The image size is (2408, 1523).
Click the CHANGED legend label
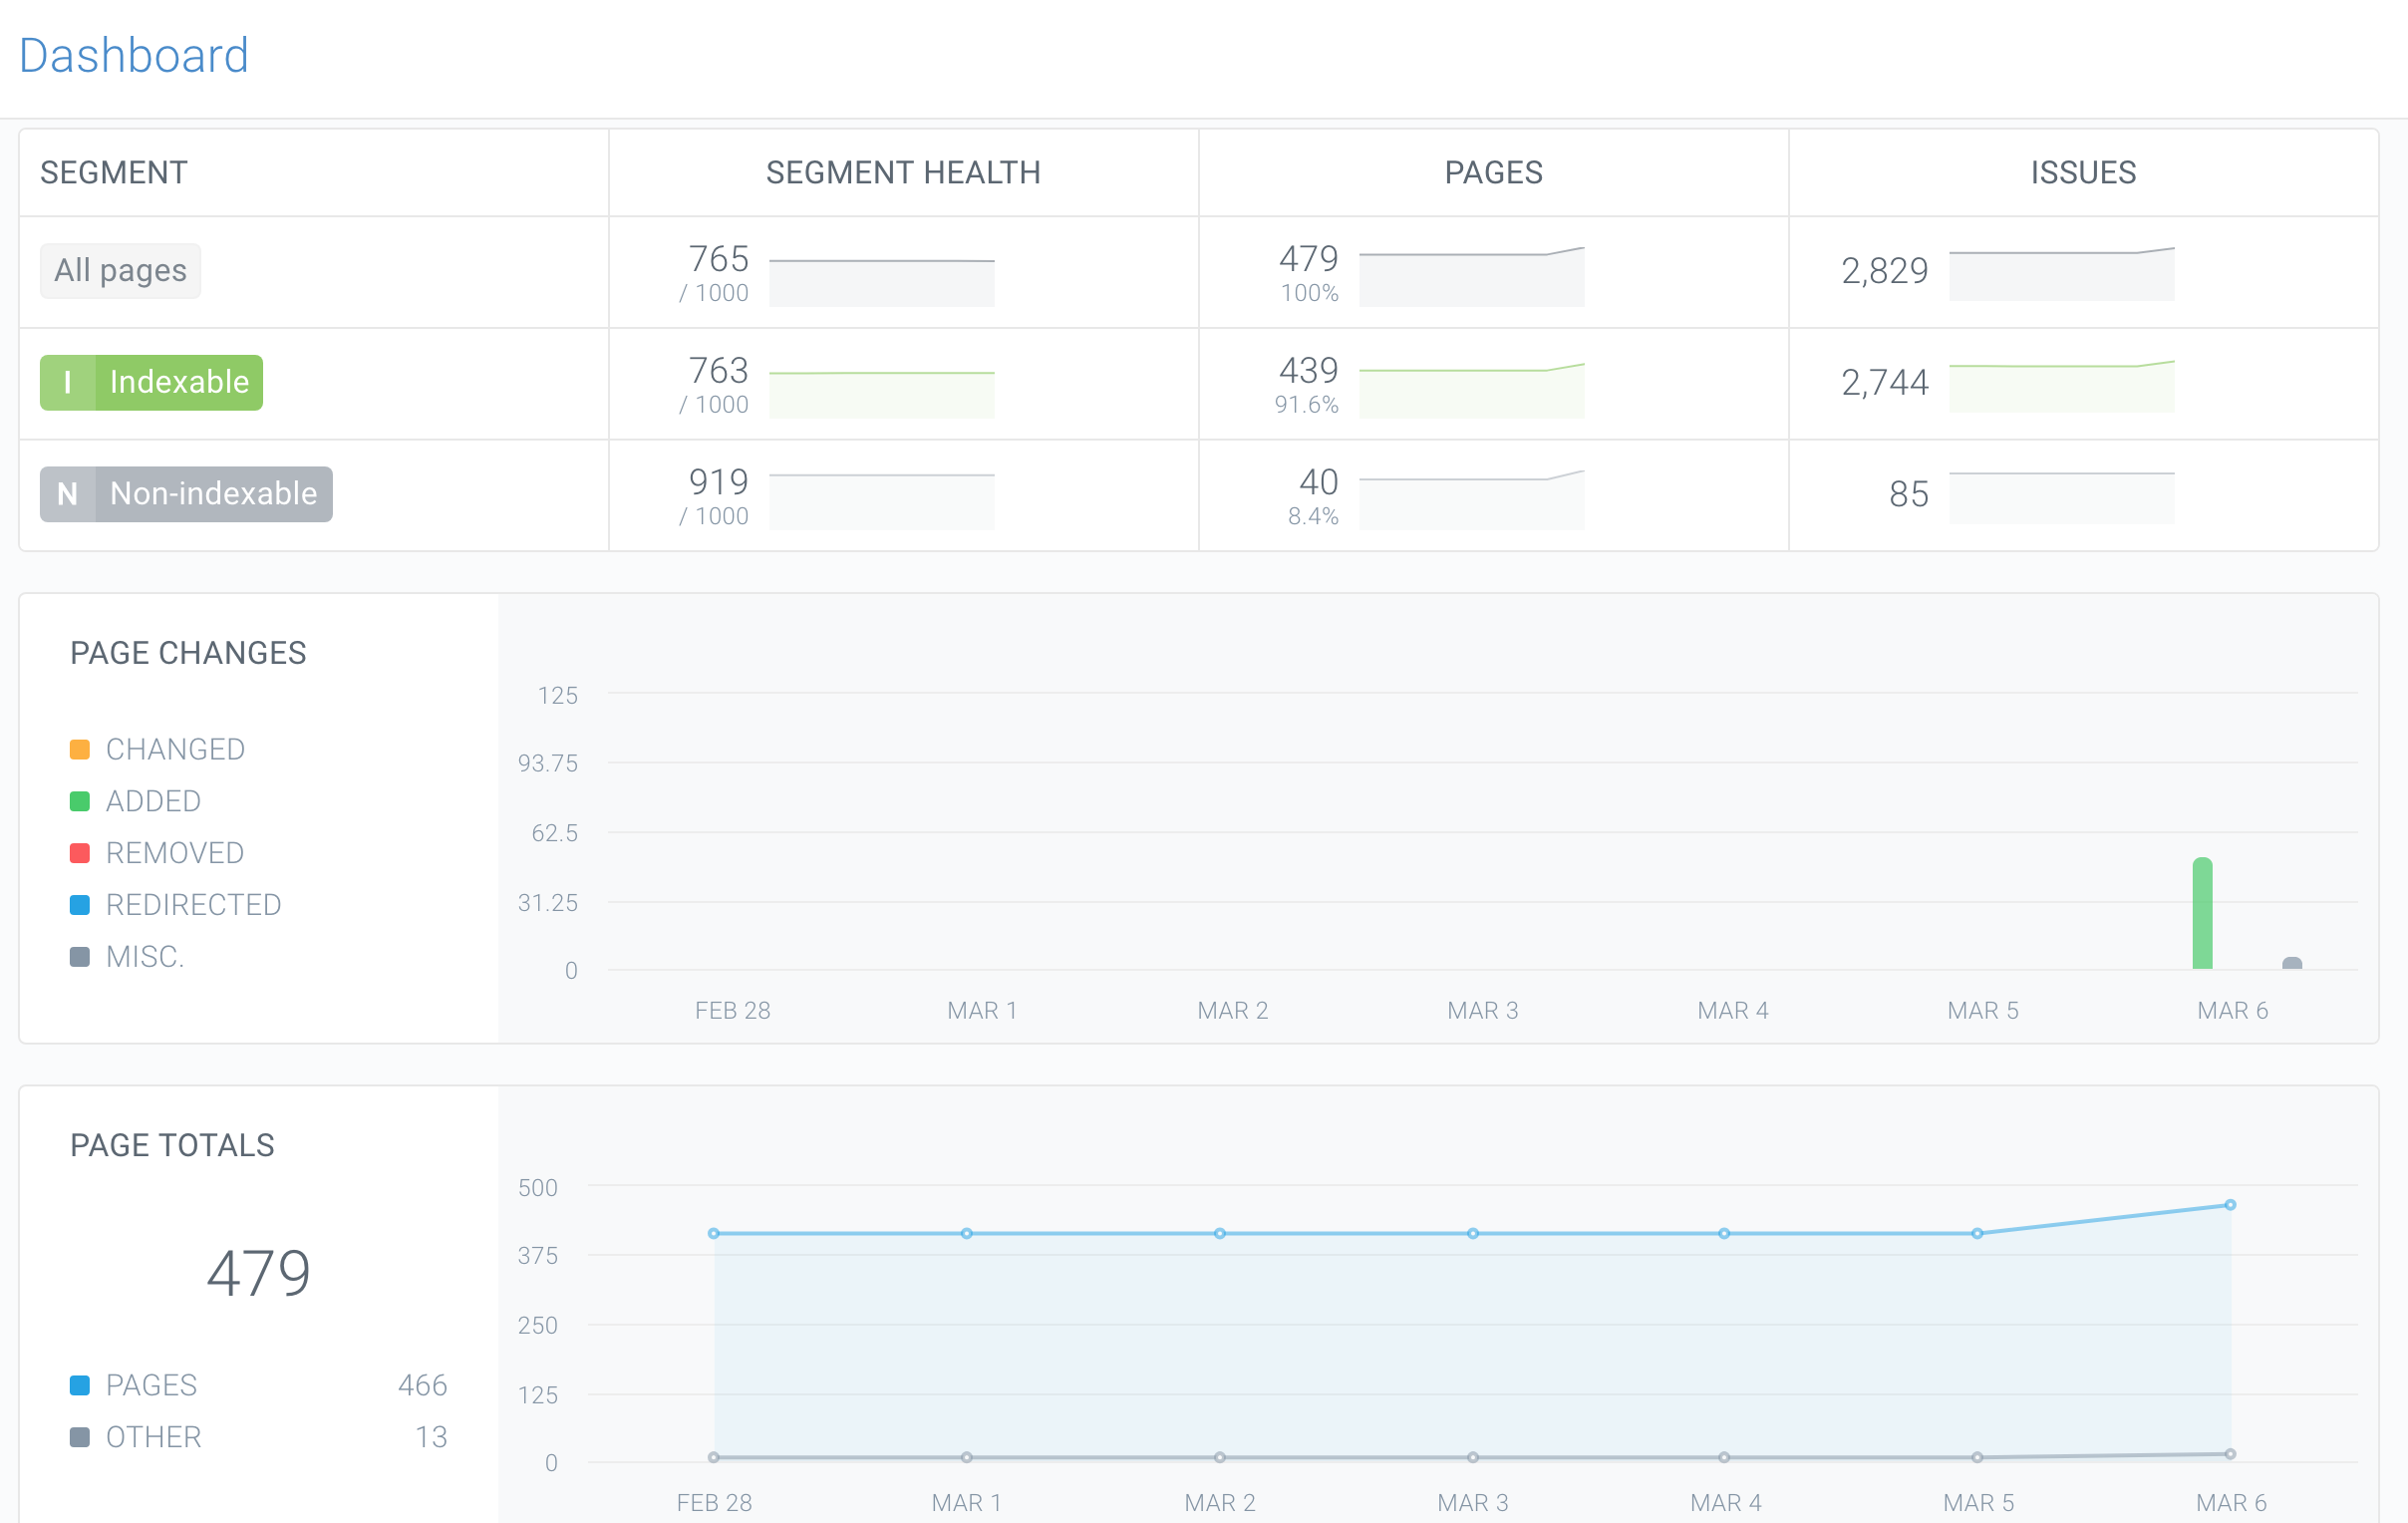[x=175, y=750]
